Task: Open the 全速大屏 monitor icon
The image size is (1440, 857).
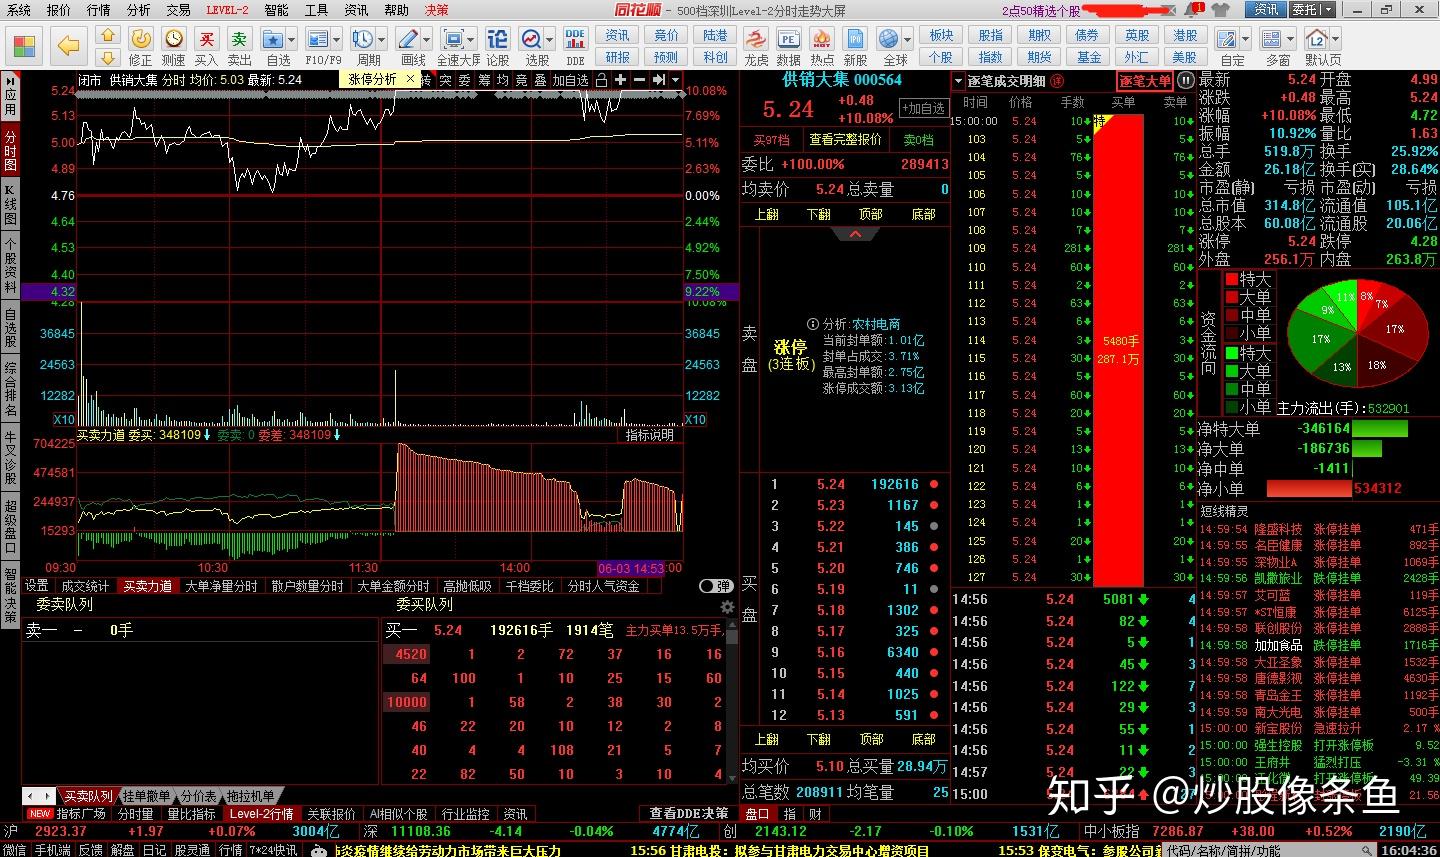Action: [453, 39]
